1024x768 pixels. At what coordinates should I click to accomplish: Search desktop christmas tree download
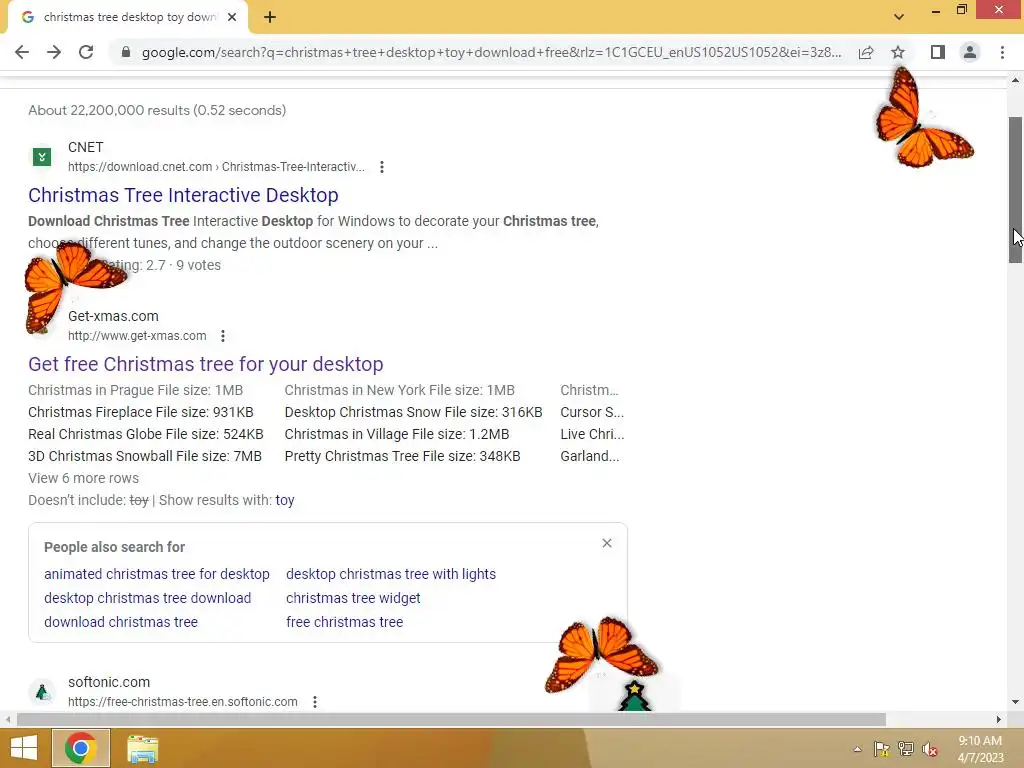pyautogui.click(x=148, y=598)
